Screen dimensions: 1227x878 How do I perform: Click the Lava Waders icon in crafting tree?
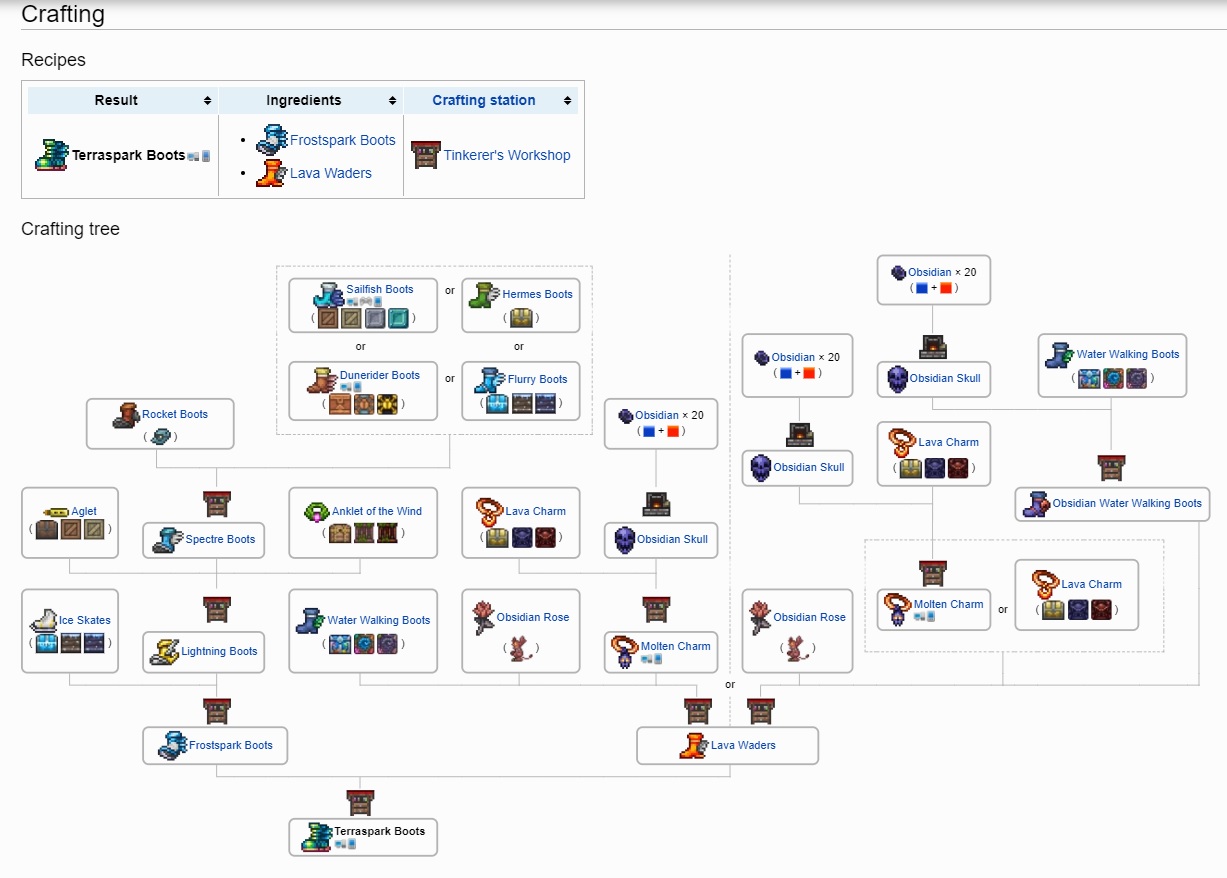point(693,746)
